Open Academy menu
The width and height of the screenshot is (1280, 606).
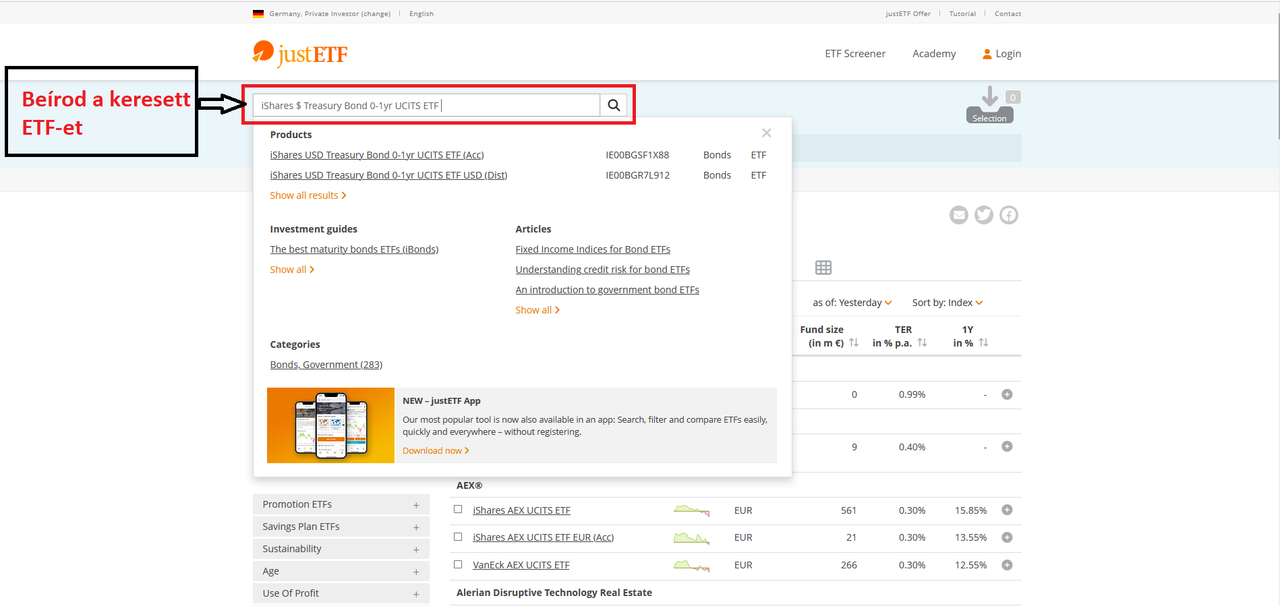tap(934, 54)
